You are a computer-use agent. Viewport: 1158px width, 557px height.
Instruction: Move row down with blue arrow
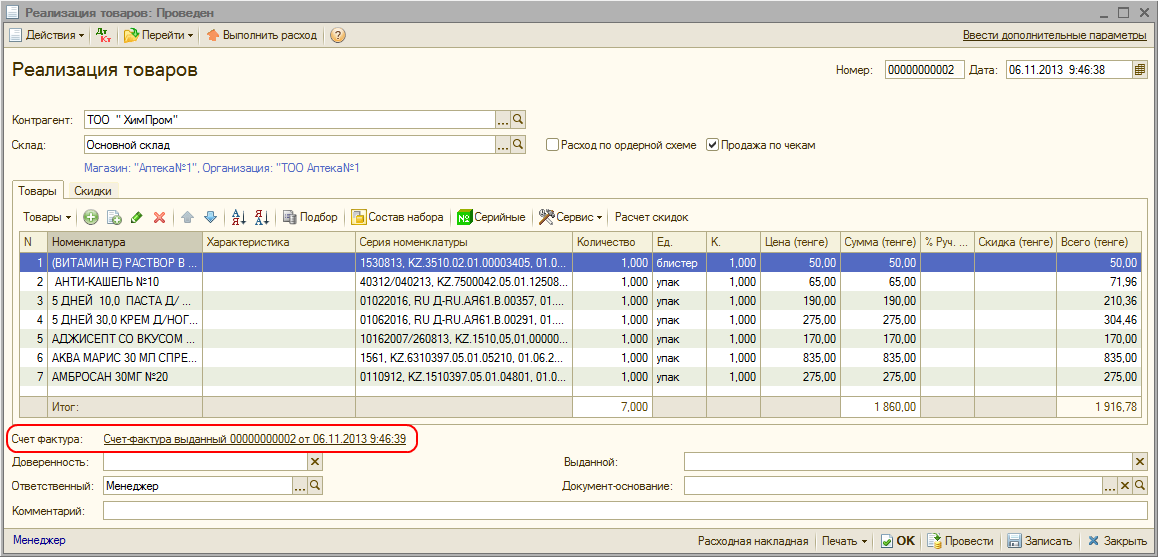[x=210, y=217]
